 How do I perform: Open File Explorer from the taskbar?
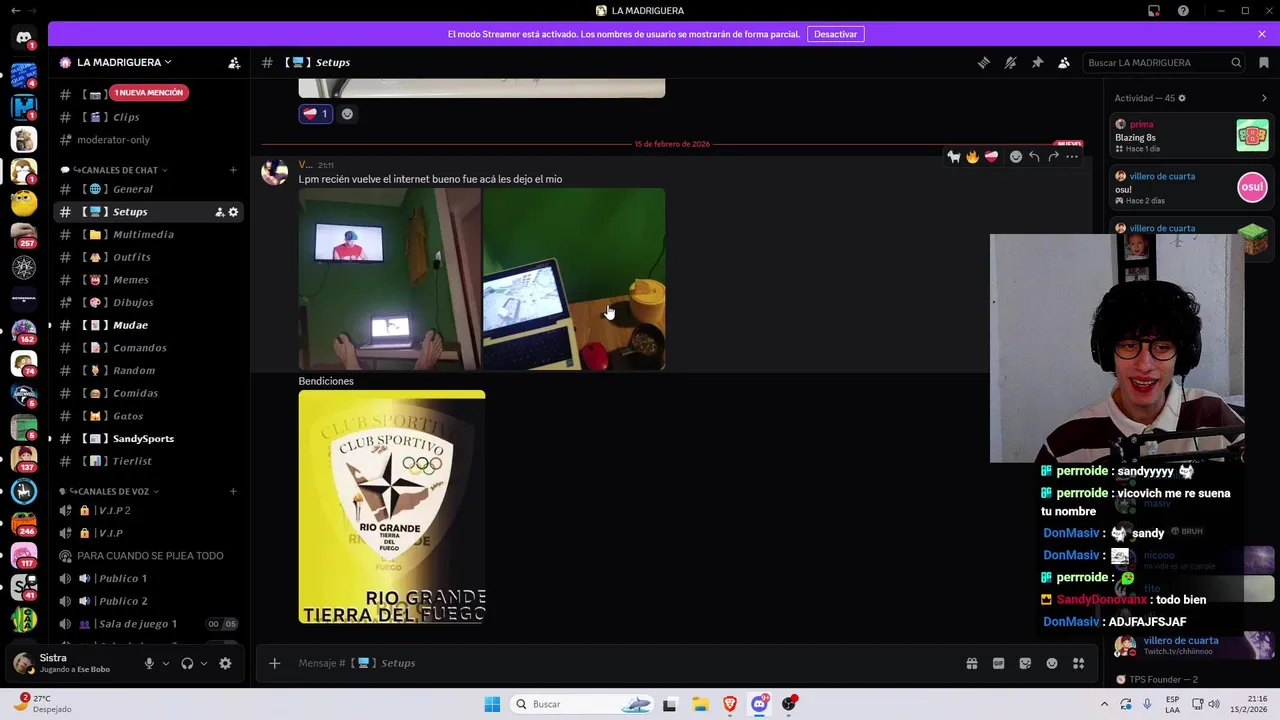pos(700,704)
